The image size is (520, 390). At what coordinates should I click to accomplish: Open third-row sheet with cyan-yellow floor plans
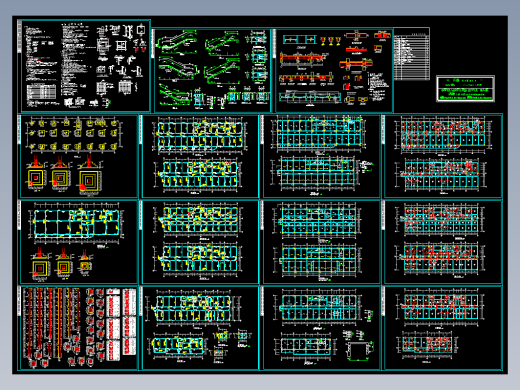(x=199, y=242)
